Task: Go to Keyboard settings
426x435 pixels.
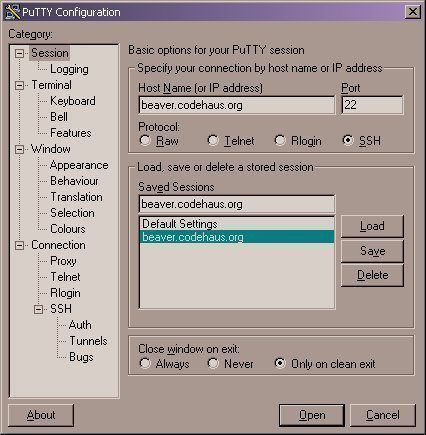Action: [x=73, y=101]
